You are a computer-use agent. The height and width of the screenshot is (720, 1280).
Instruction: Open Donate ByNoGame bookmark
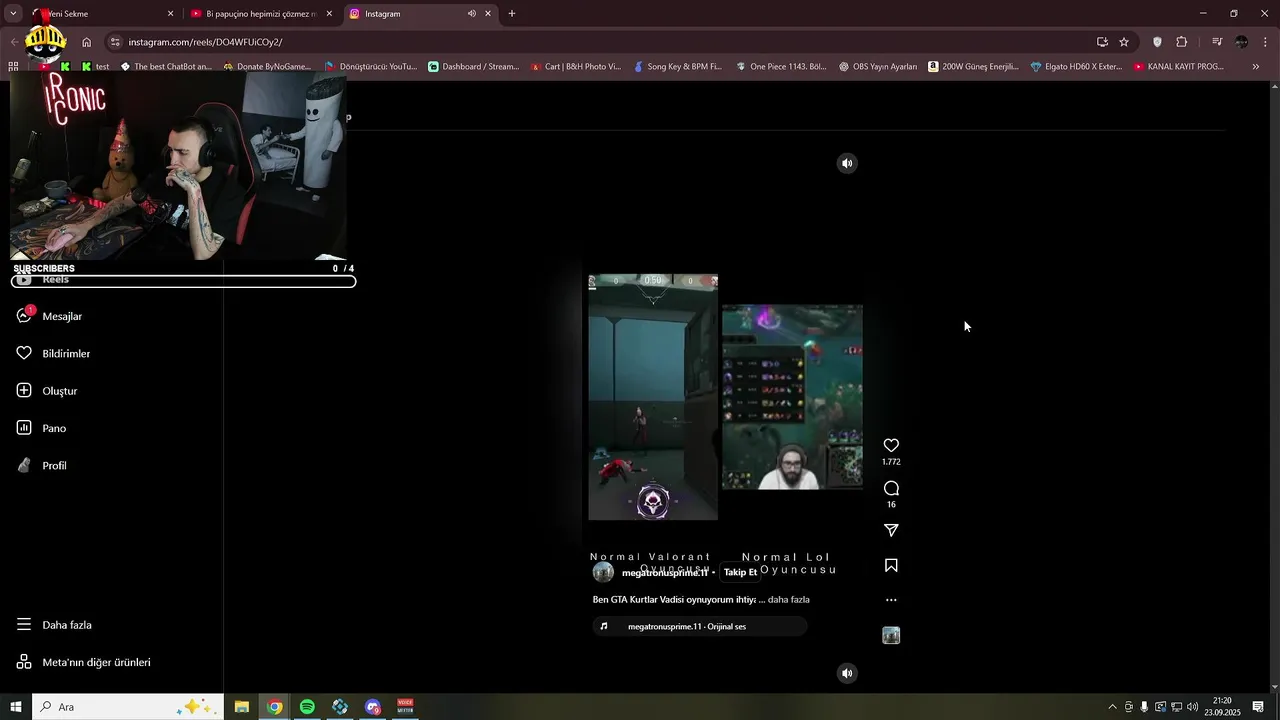pyautogui.click(x=267, y=67)
